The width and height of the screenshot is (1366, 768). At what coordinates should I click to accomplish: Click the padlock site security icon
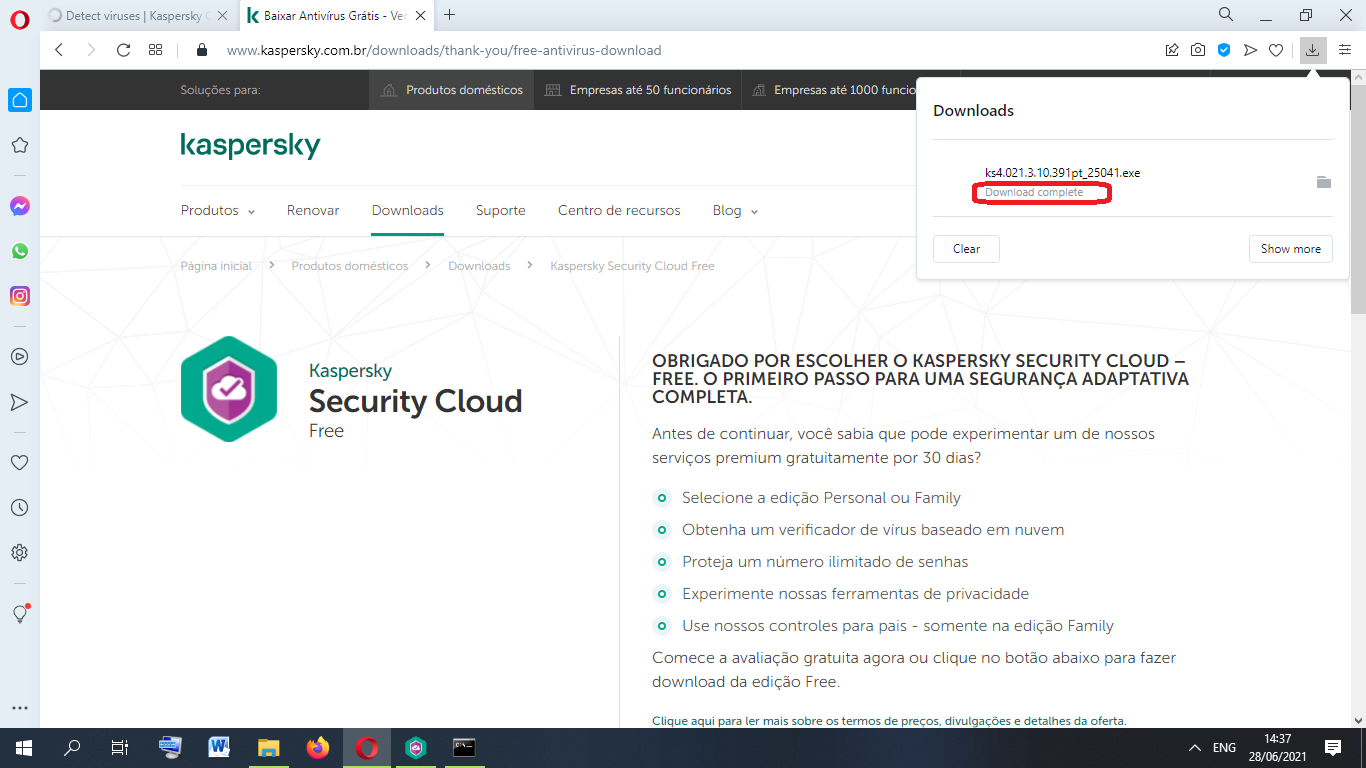(201, 50)
